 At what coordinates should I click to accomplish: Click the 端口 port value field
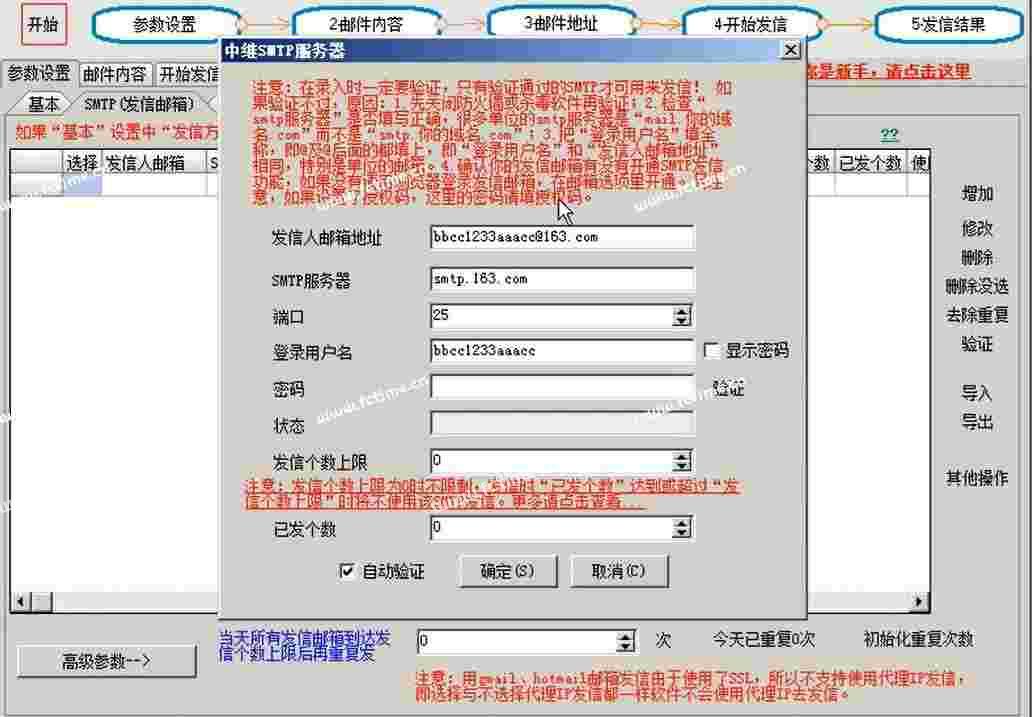coord(552,315)
